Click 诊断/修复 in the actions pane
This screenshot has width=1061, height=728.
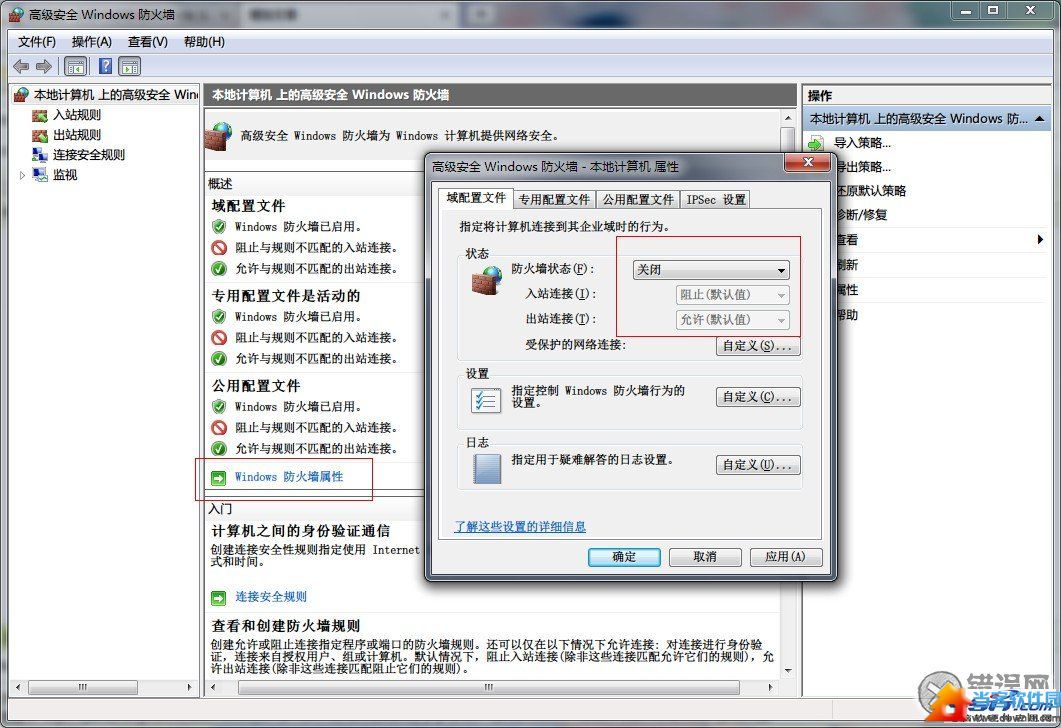coord(862,215)
